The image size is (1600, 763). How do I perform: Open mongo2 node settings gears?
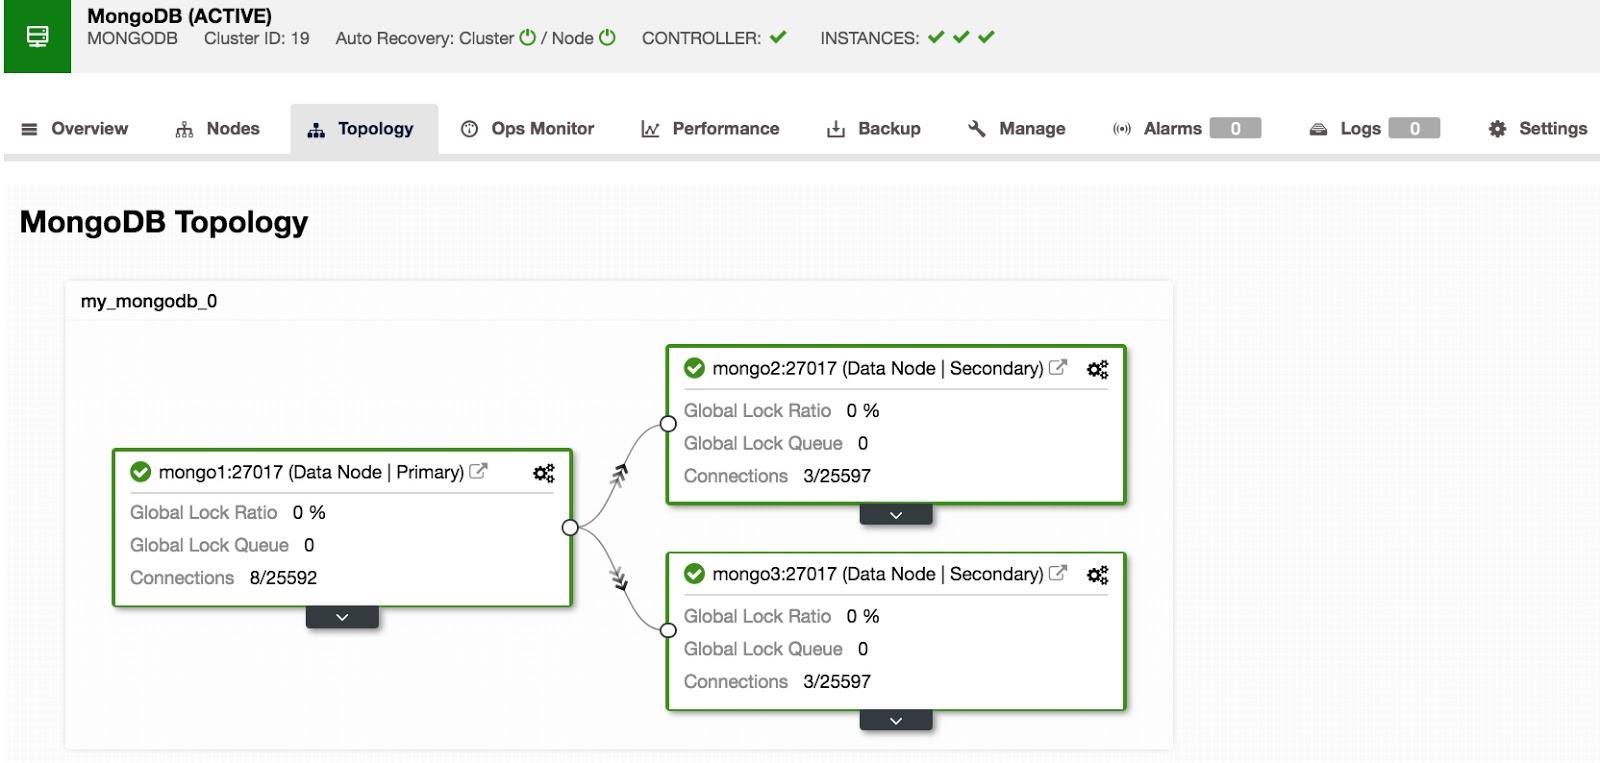tap(1098, 369)
